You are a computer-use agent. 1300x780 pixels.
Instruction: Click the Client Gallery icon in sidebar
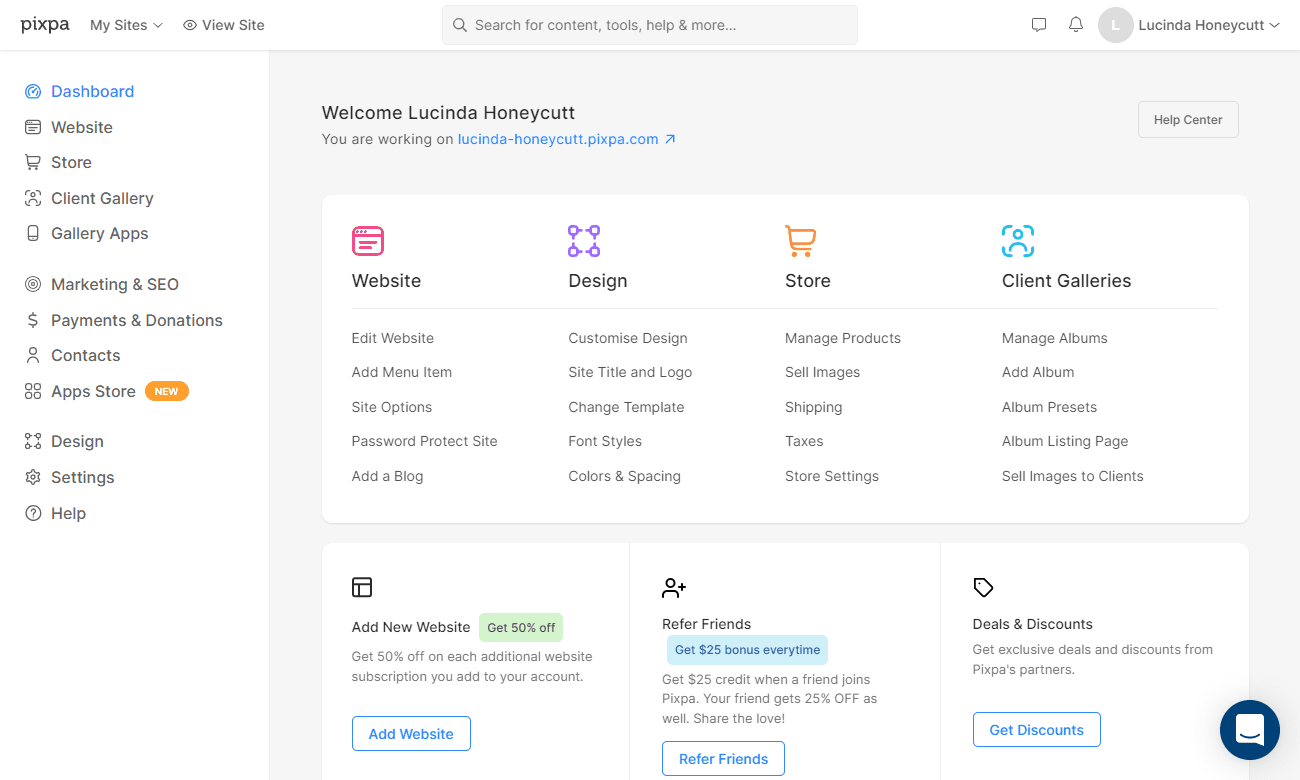coord(33,198)
